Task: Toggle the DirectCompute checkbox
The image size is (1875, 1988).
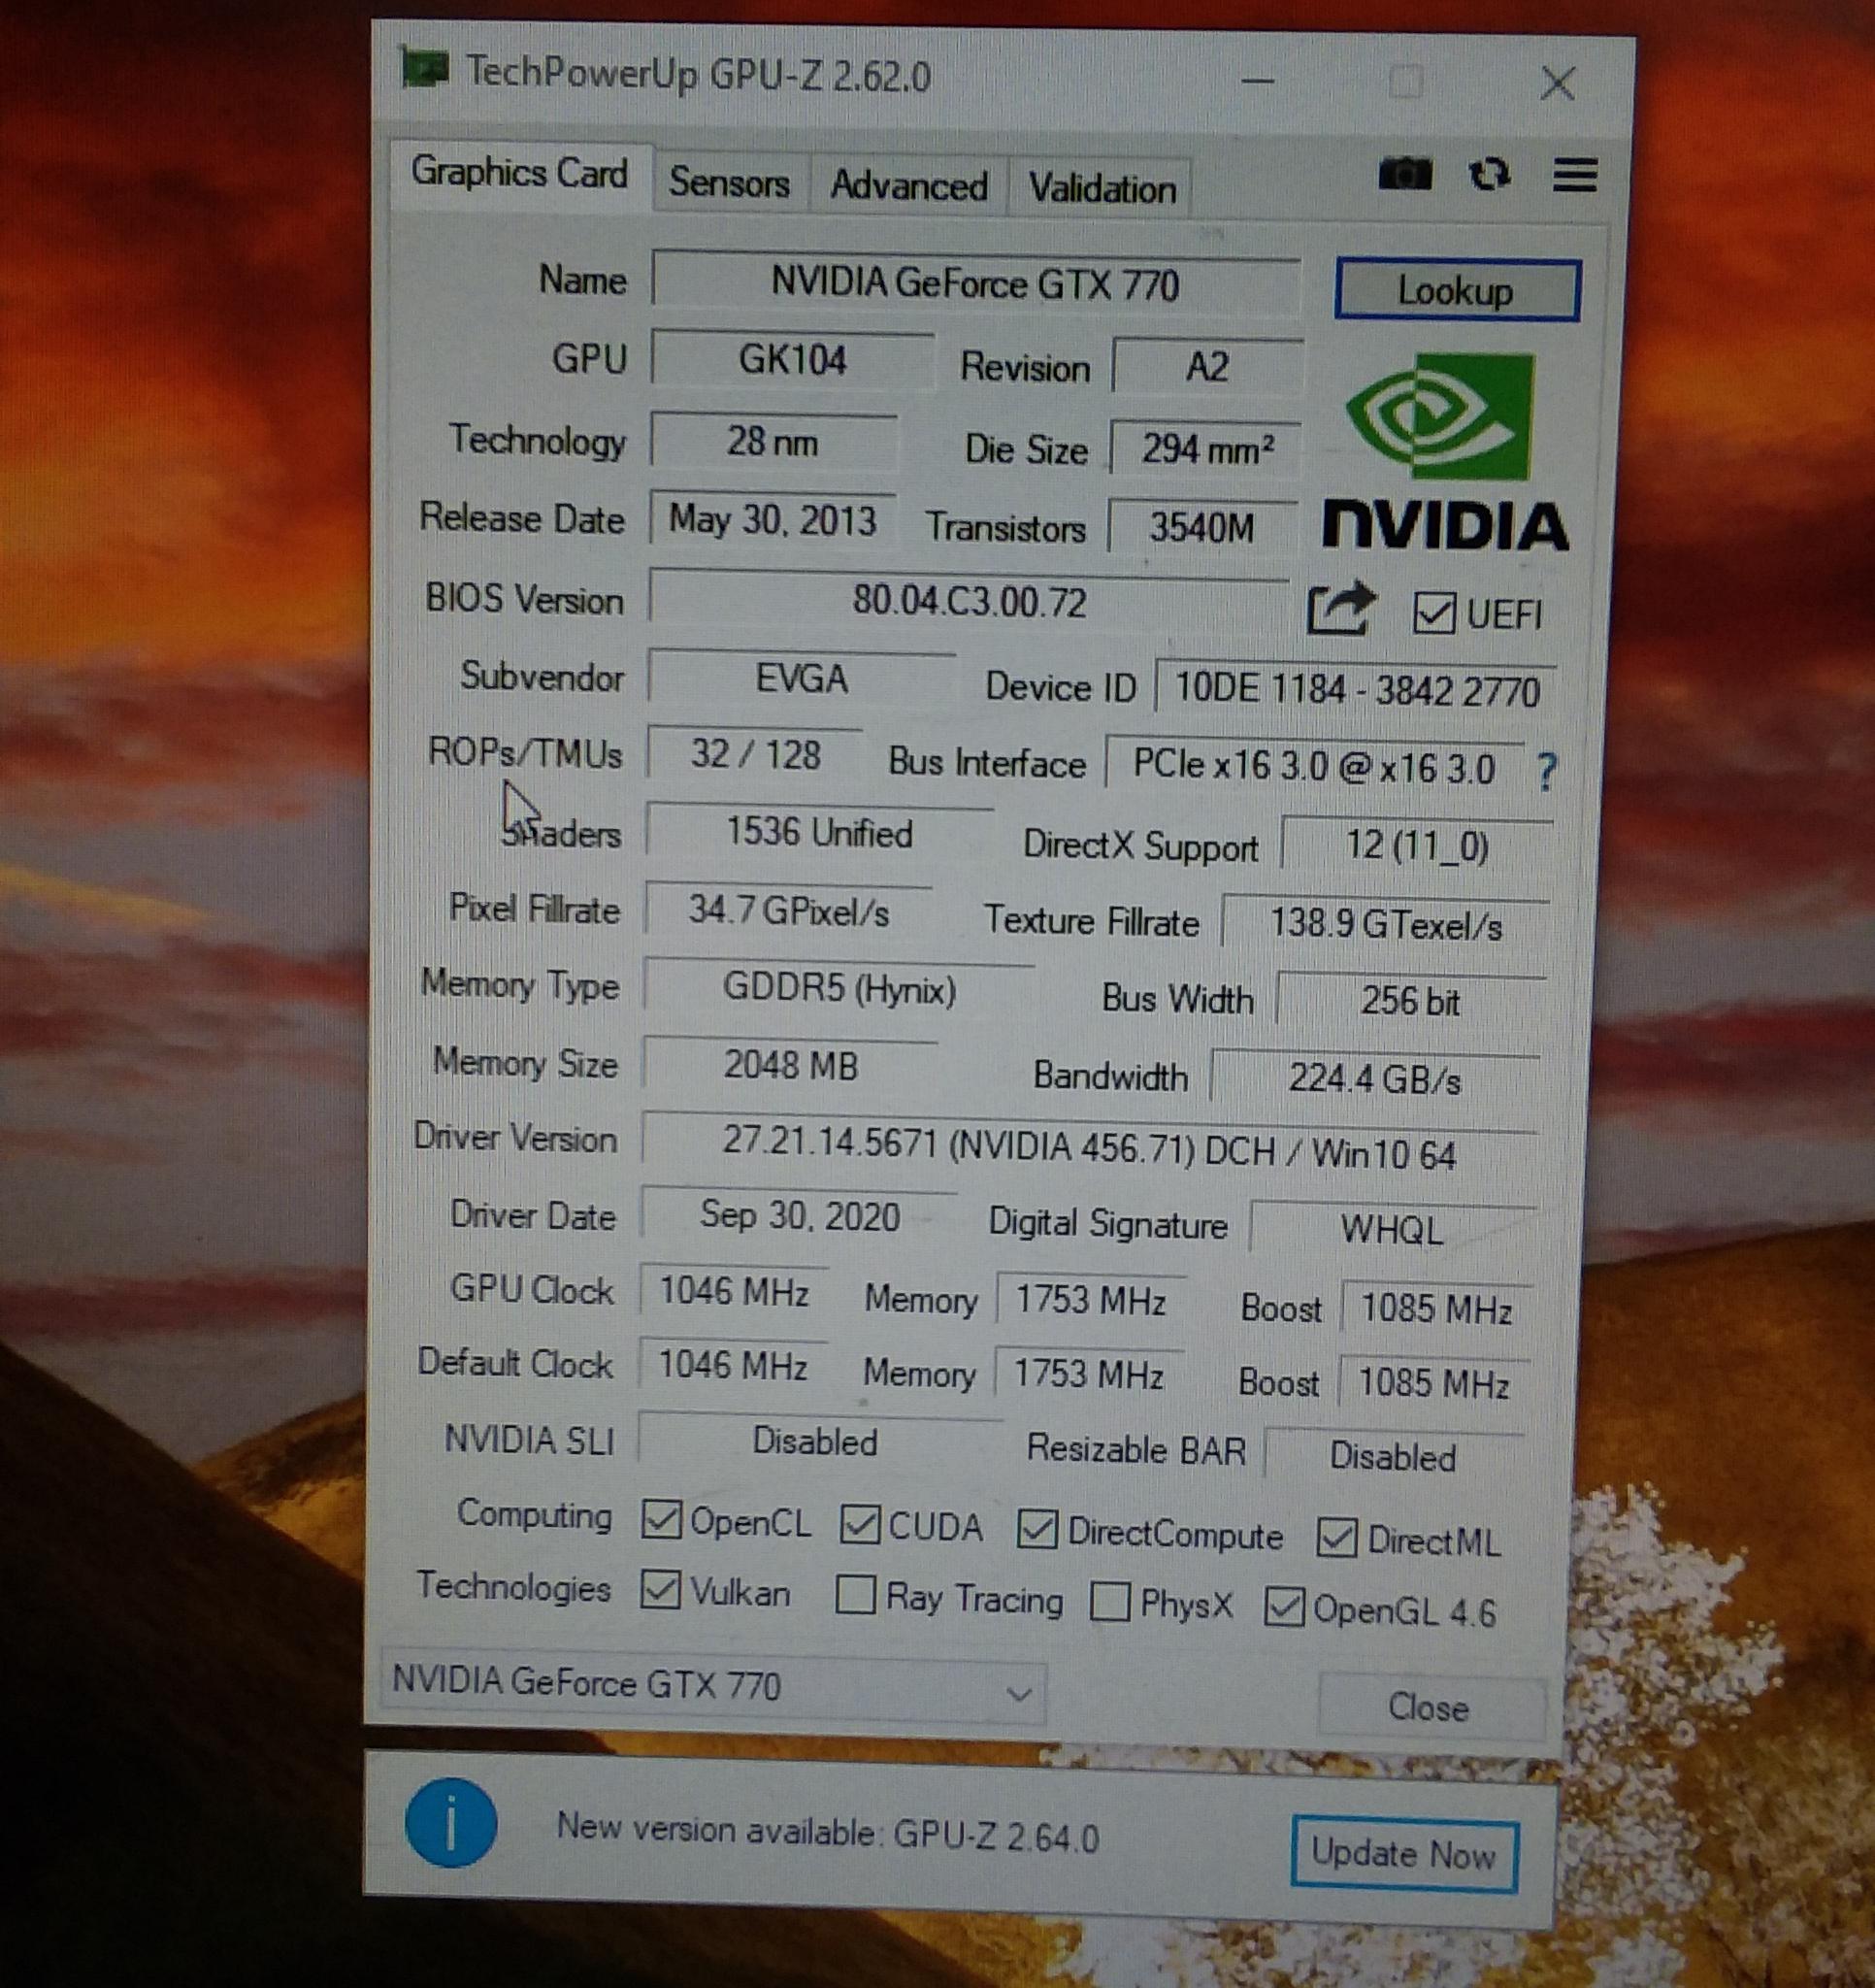Action: coord(1037,1530)
